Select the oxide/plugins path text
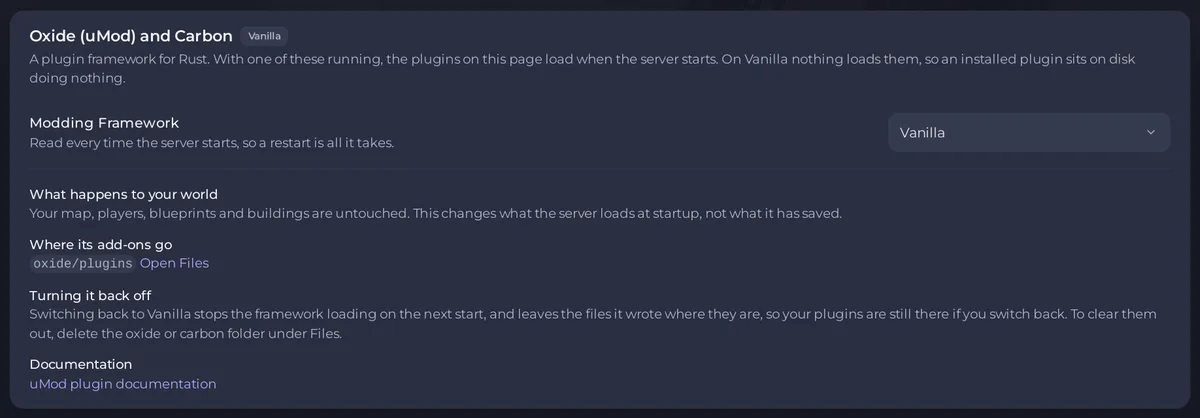The height and width of the screenshot is (418, 1200). (83, 263)
